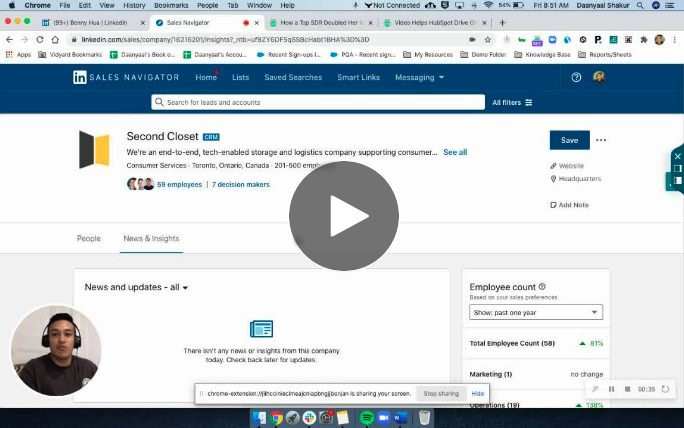The width and height of the screenshot is (684, 428).
Task: Open the Headquarters location link
Action: pos(576,178)
